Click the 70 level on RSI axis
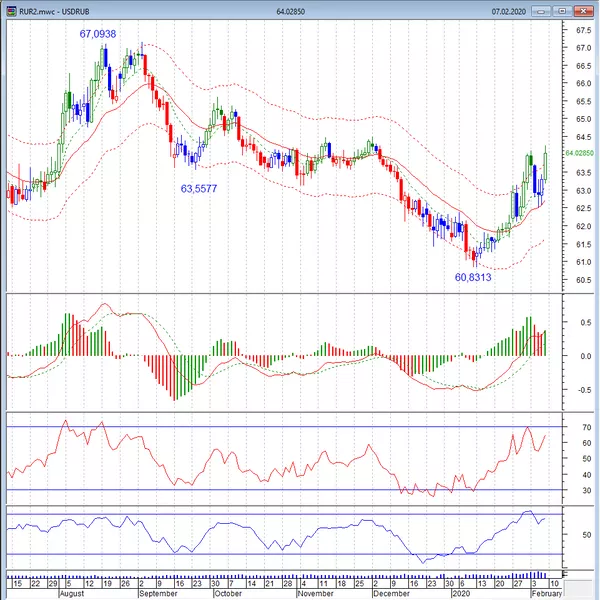 [587, 427]
